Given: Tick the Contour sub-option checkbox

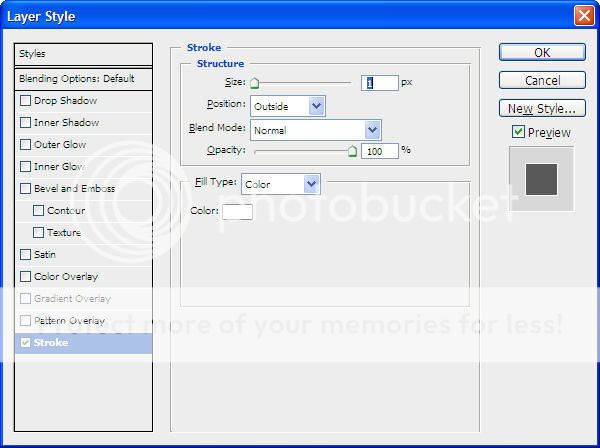Looking at the screenshot, I should pyautogui.click(x=39, y=211).
